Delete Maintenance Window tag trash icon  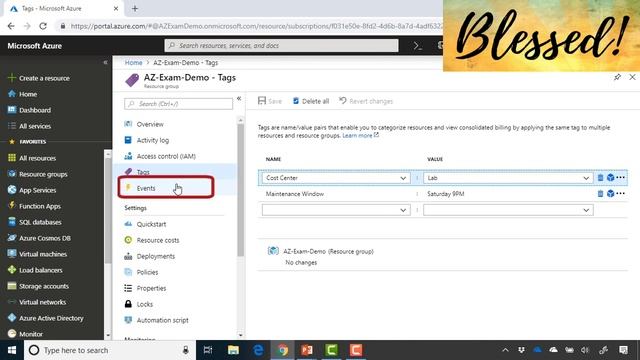pos(600,194)
